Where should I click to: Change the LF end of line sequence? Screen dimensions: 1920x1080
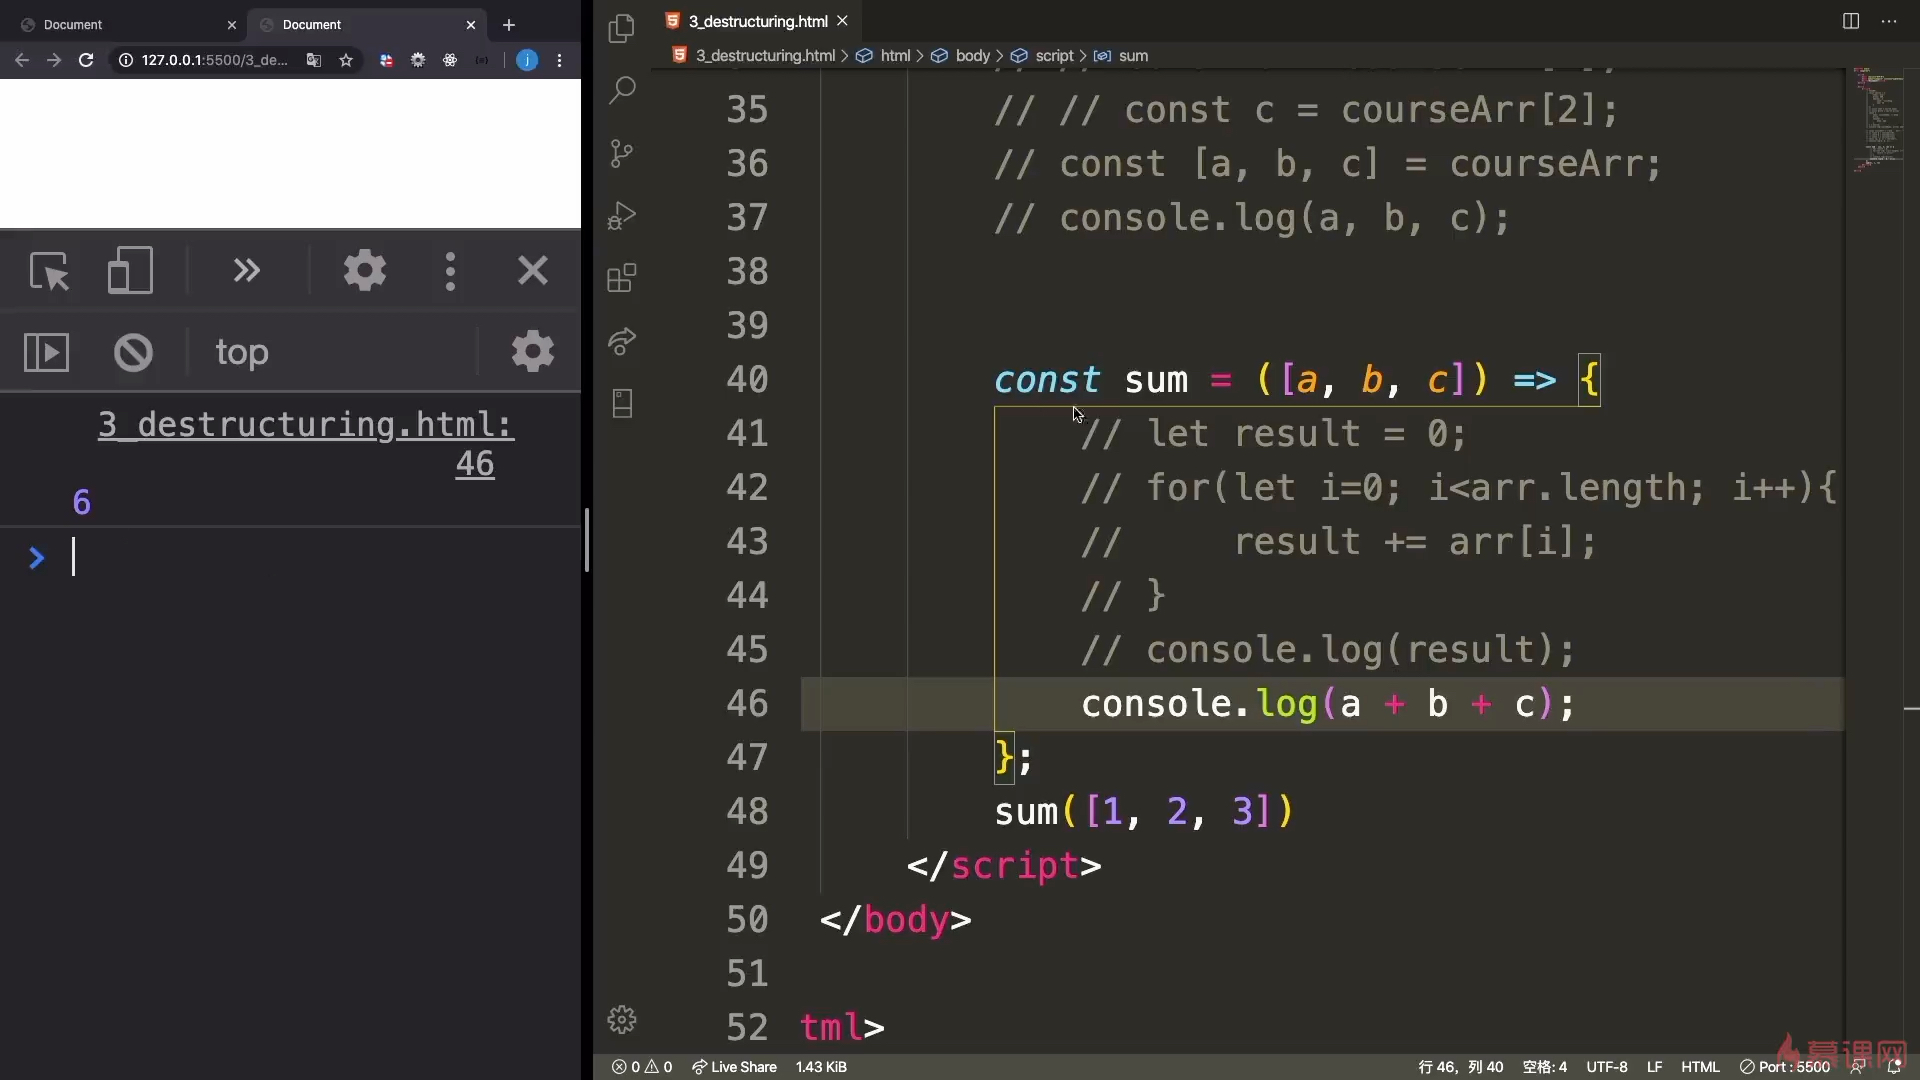click(1655, 1067)
